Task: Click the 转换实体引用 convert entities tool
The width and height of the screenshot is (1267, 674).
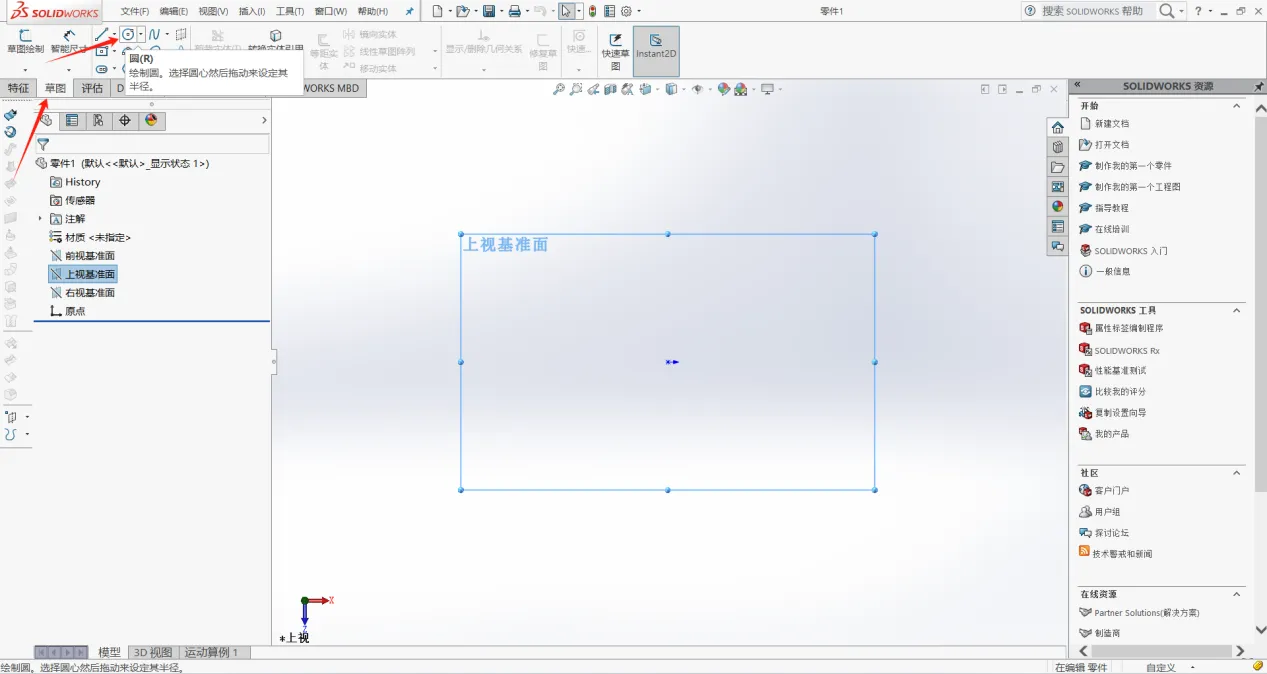Action: pos(276,41)
